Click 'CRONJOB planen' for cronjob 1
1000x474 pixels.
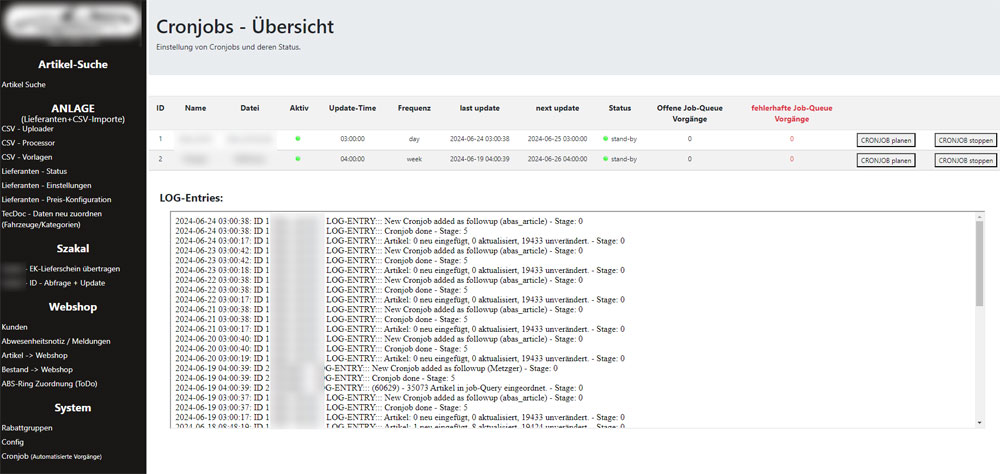(x=886, y=140)
